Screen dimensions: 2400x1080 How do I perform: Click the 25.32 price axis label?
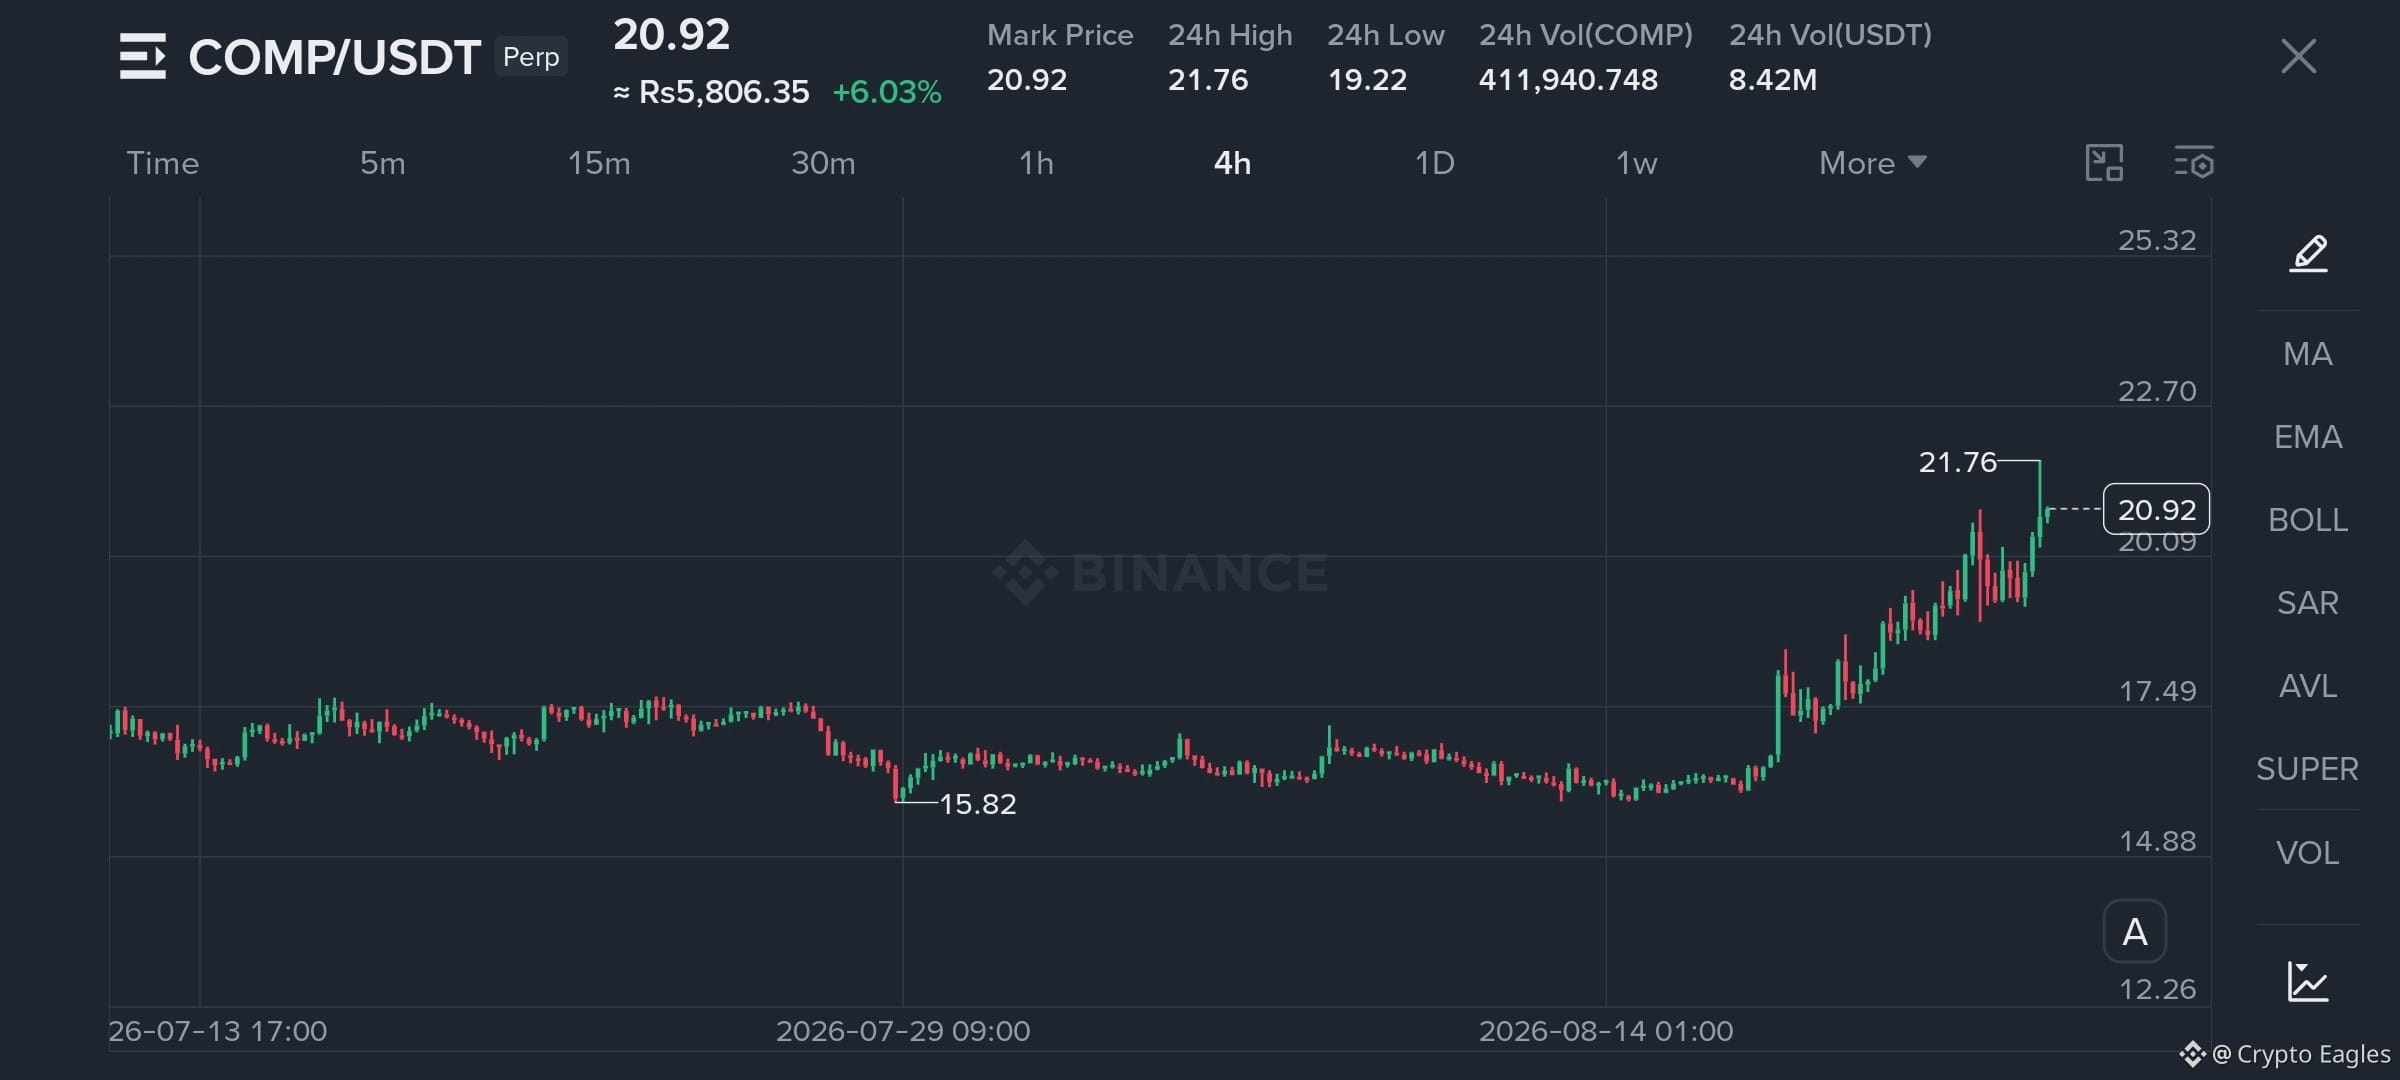[2157, 240]
